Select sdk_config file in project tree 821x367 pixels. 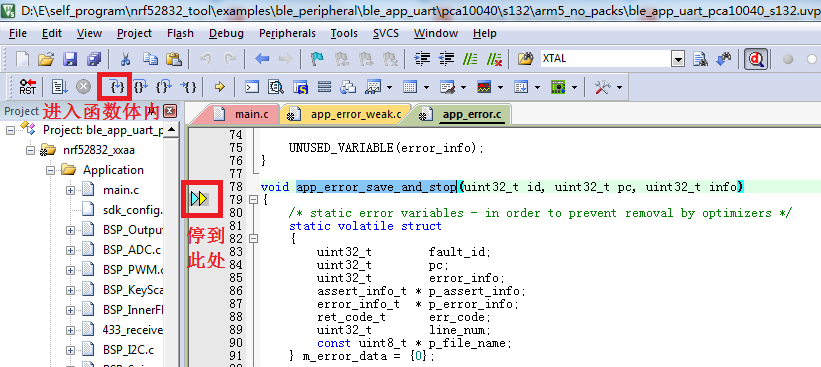click(x=132, y=210)
